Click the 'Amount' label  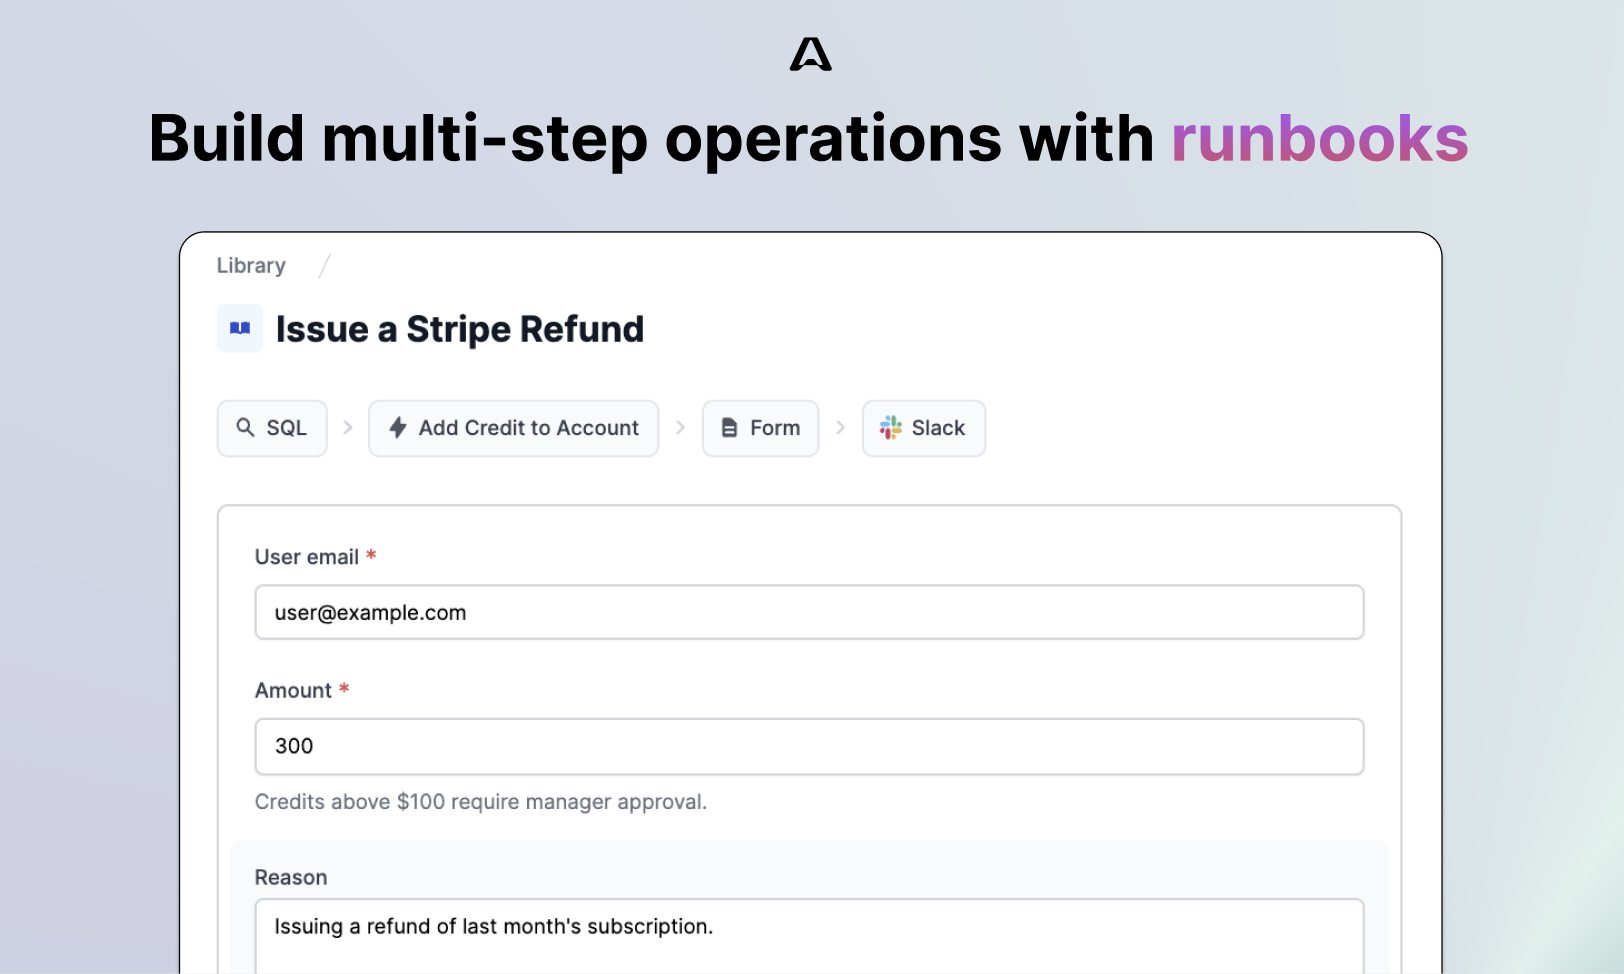293,690
